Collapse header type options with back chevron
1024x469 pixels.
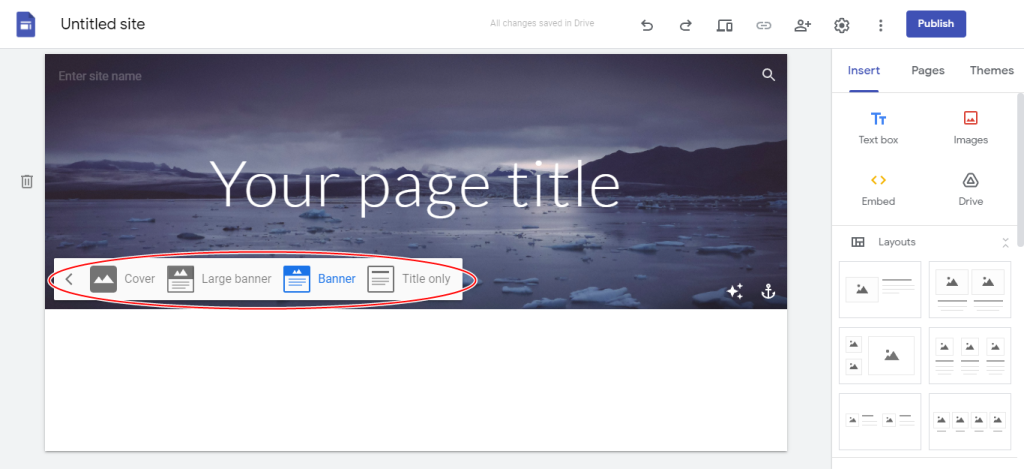point(69,279)
